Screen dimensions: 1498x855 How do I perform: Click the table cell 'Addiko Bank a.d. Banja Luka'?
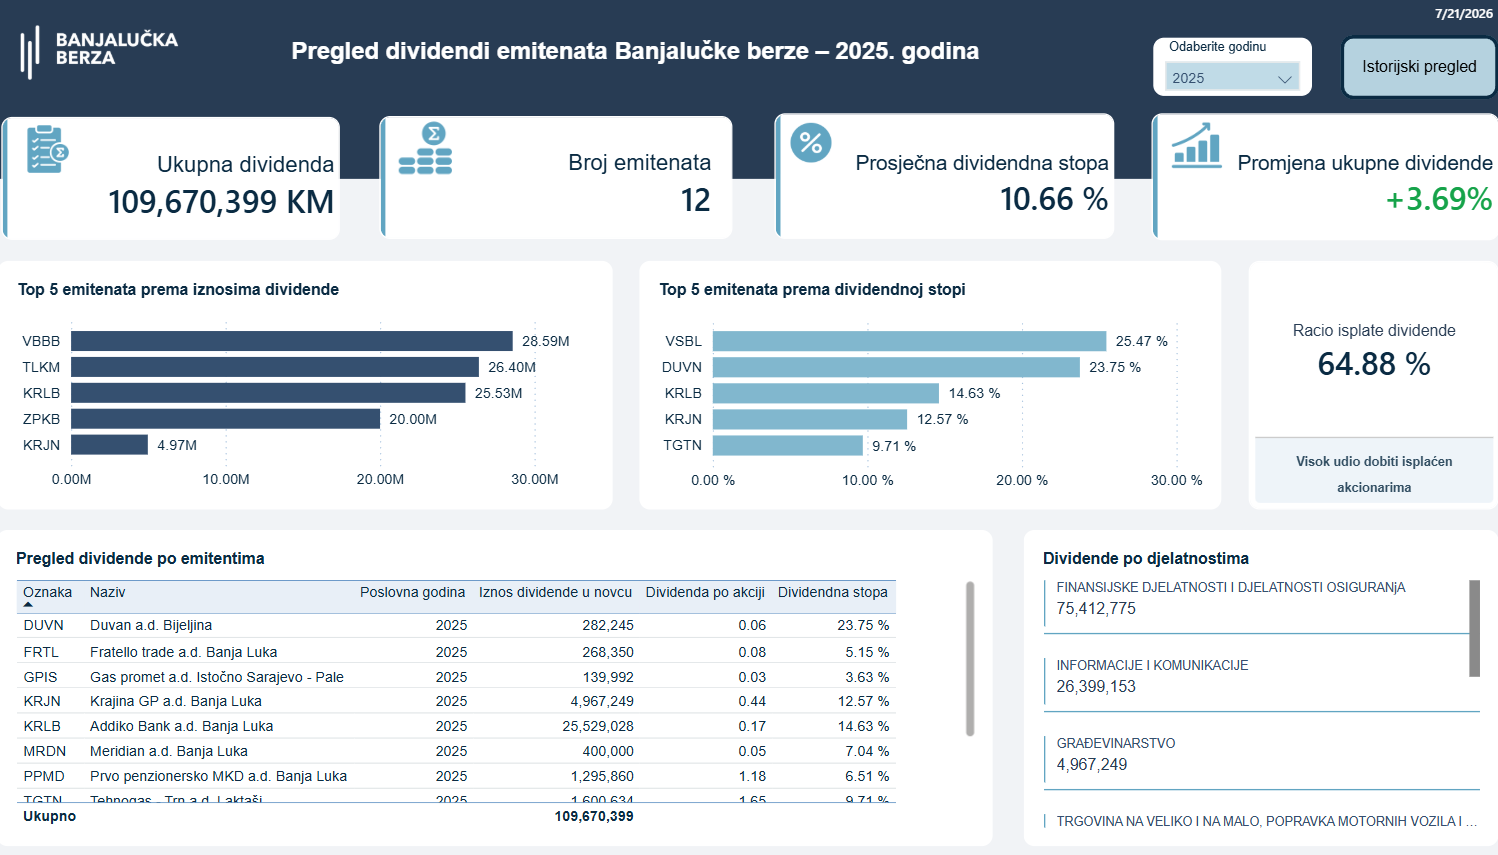182,726
